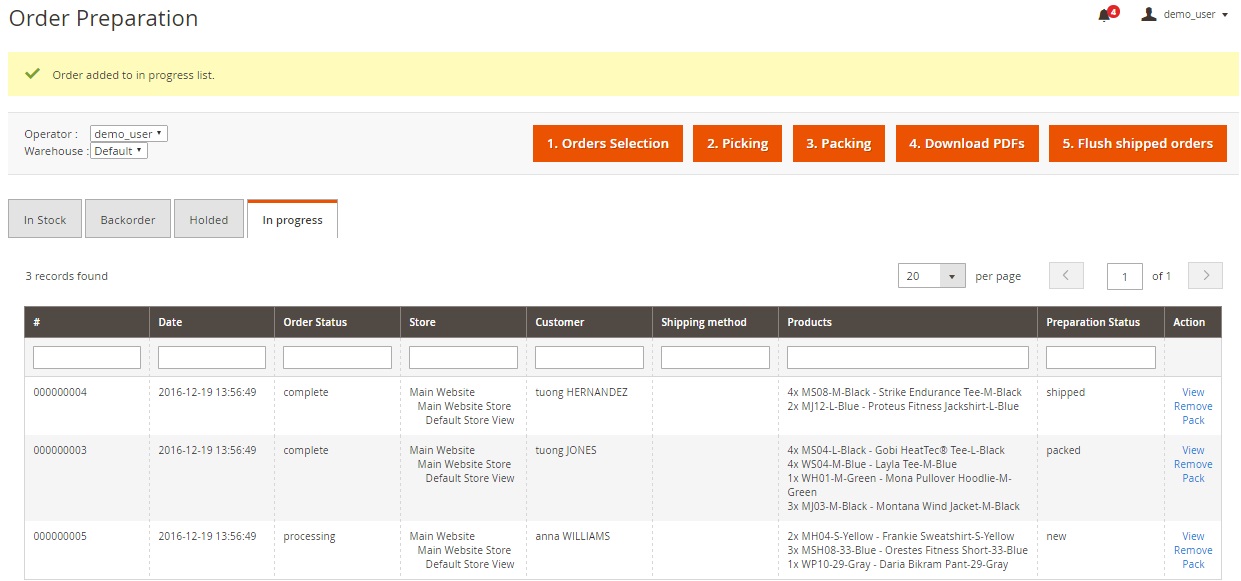The image size is (1241, 581).
Task: Open the Operator dropdown
Action: pos(128,134)
